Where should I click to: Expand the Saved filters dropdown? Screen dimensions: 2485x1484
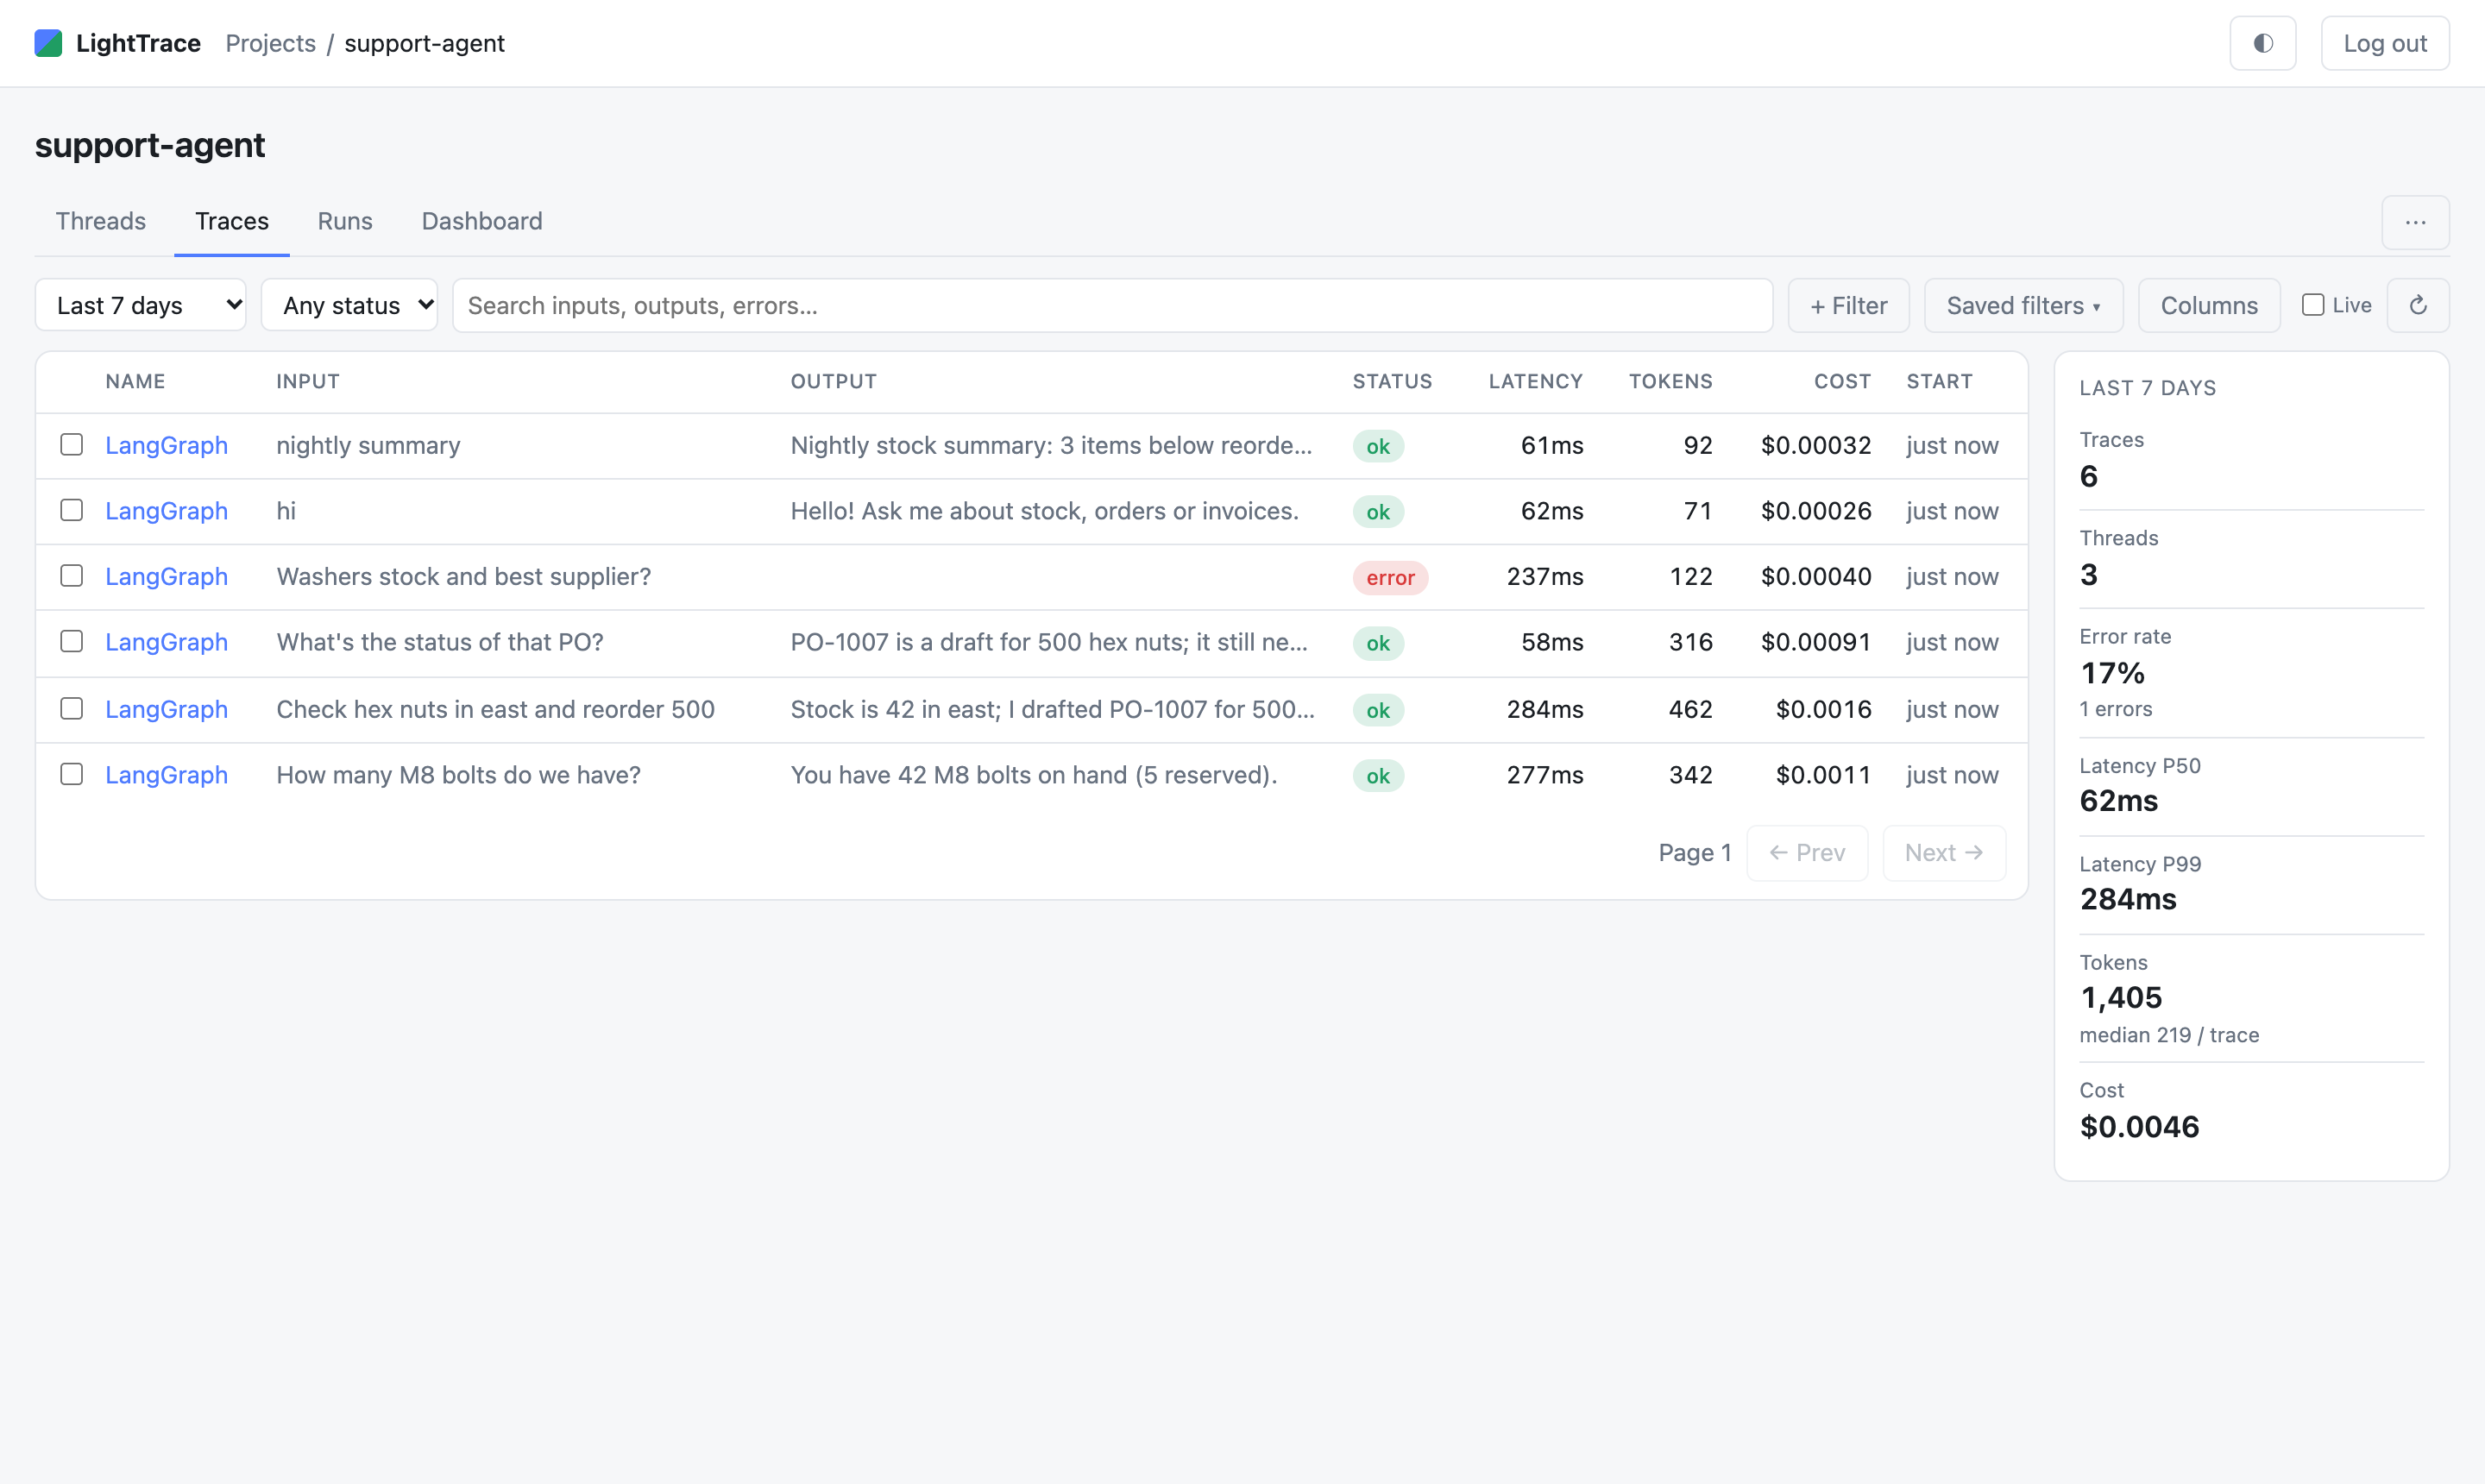pos(2023,305)
